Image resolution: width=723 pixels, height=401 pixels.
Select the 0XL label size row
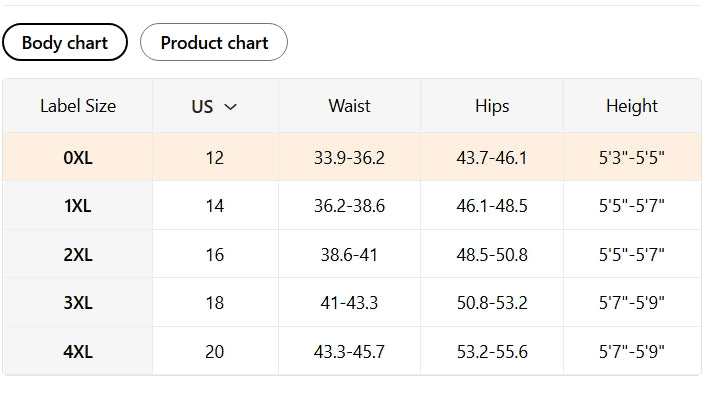(78, 157)
